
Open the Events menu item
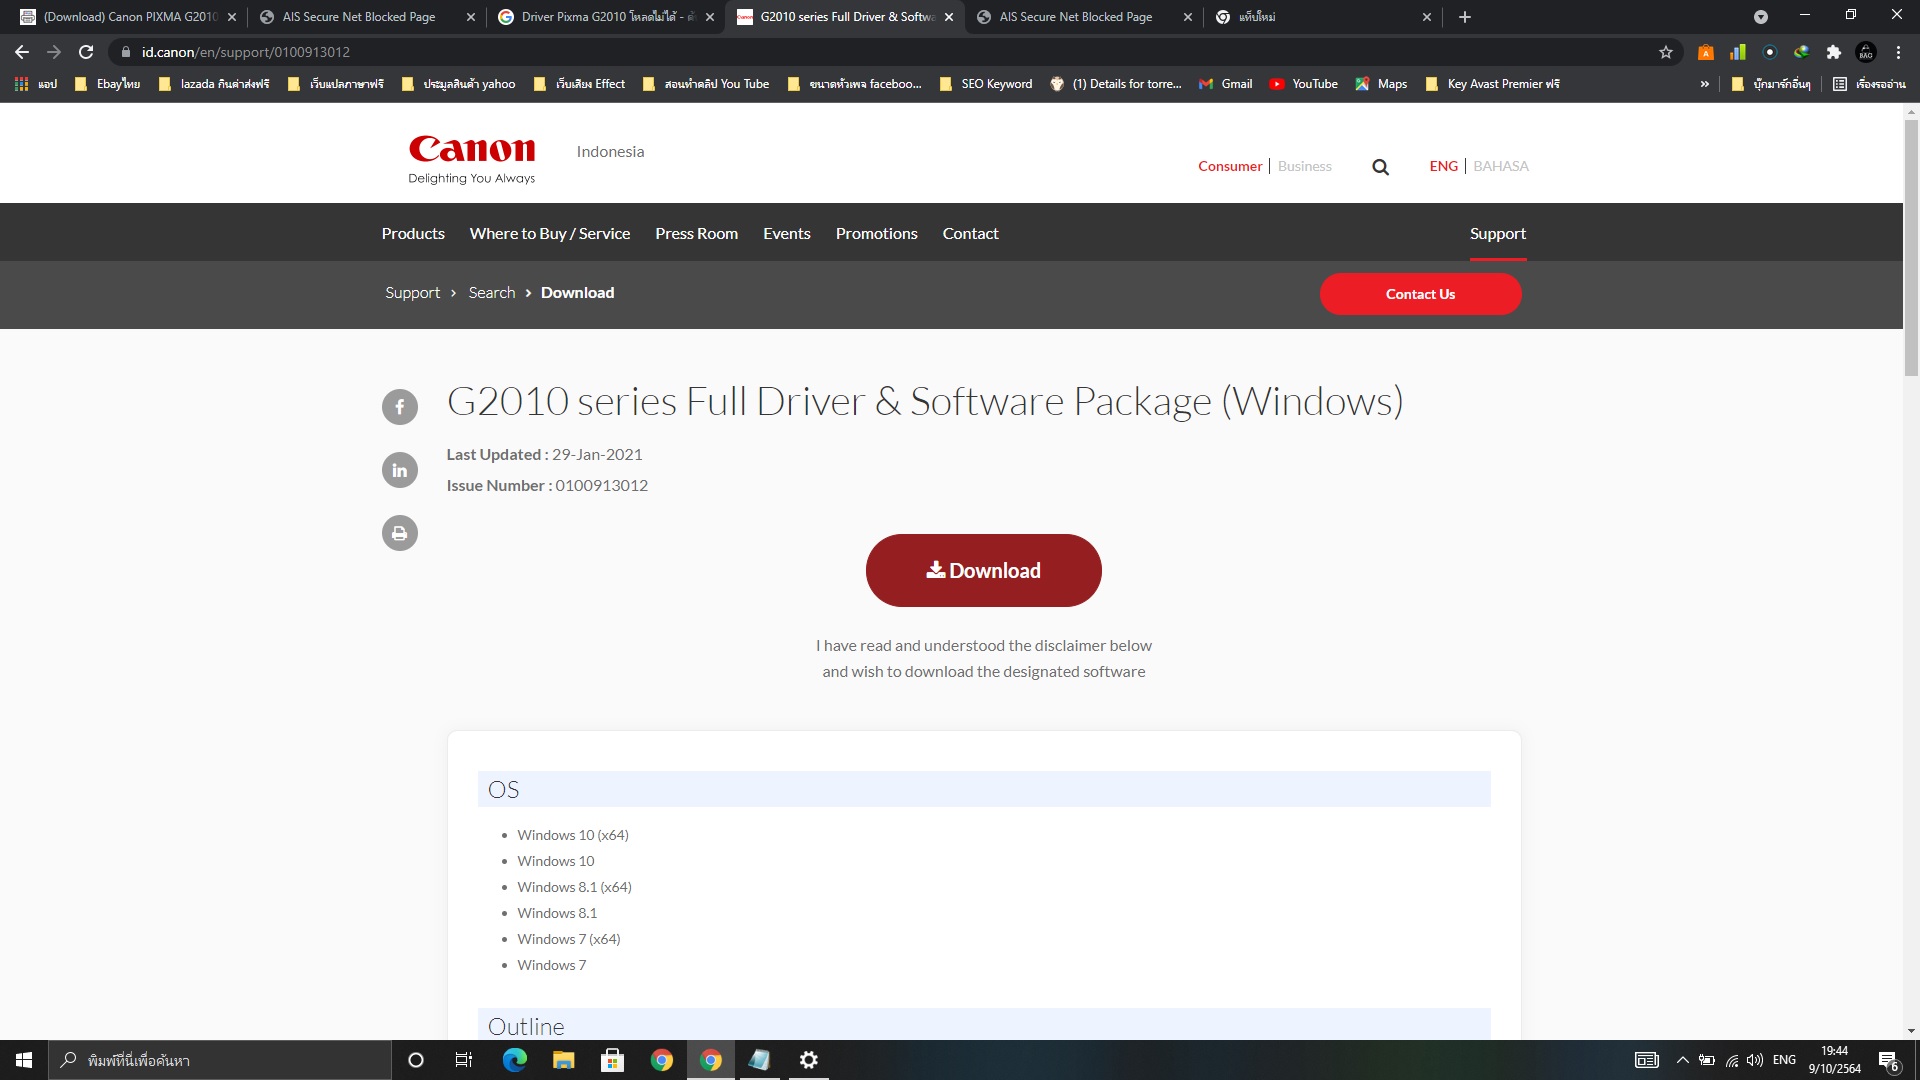(787, 234)
